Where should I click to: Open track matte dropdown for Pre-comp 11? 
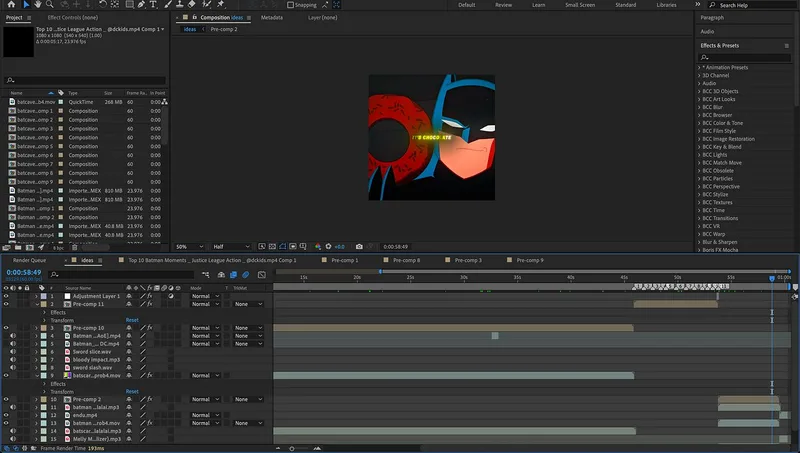coord(248,304)
